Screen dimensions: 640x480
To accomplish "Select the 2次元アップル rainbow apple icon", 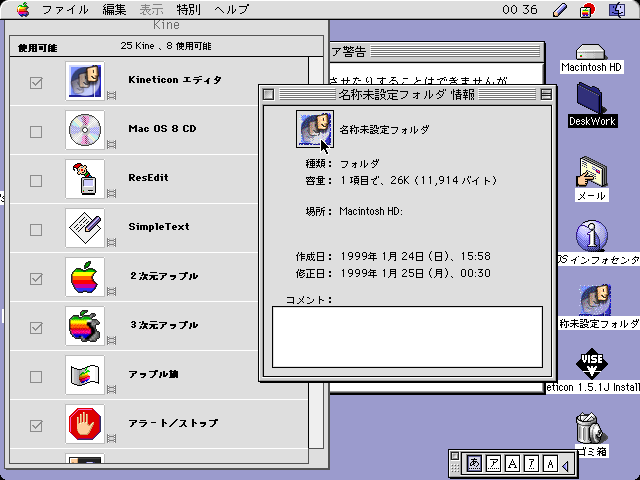I will tap(85, 277).
